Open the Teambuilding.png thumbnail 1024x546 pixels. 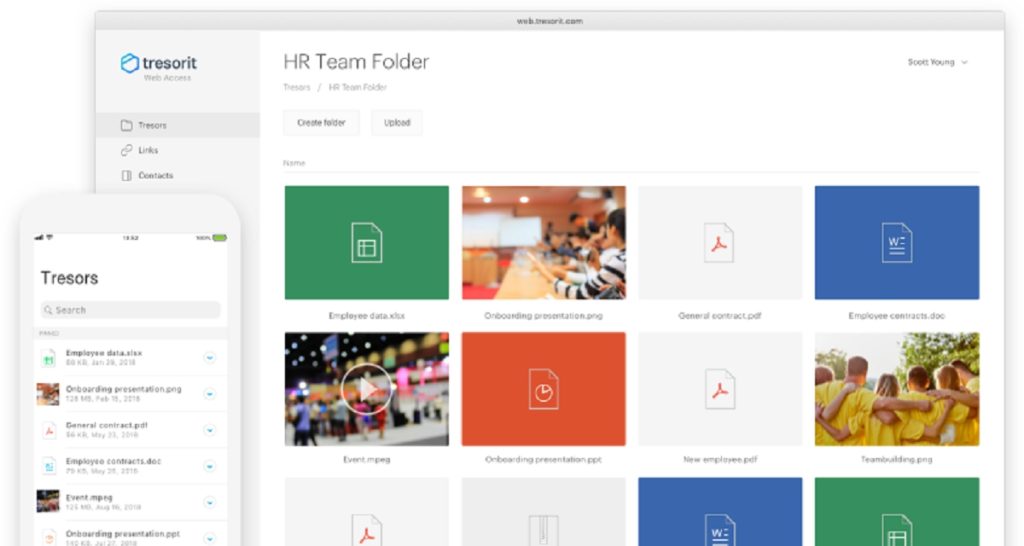(896, 389)
